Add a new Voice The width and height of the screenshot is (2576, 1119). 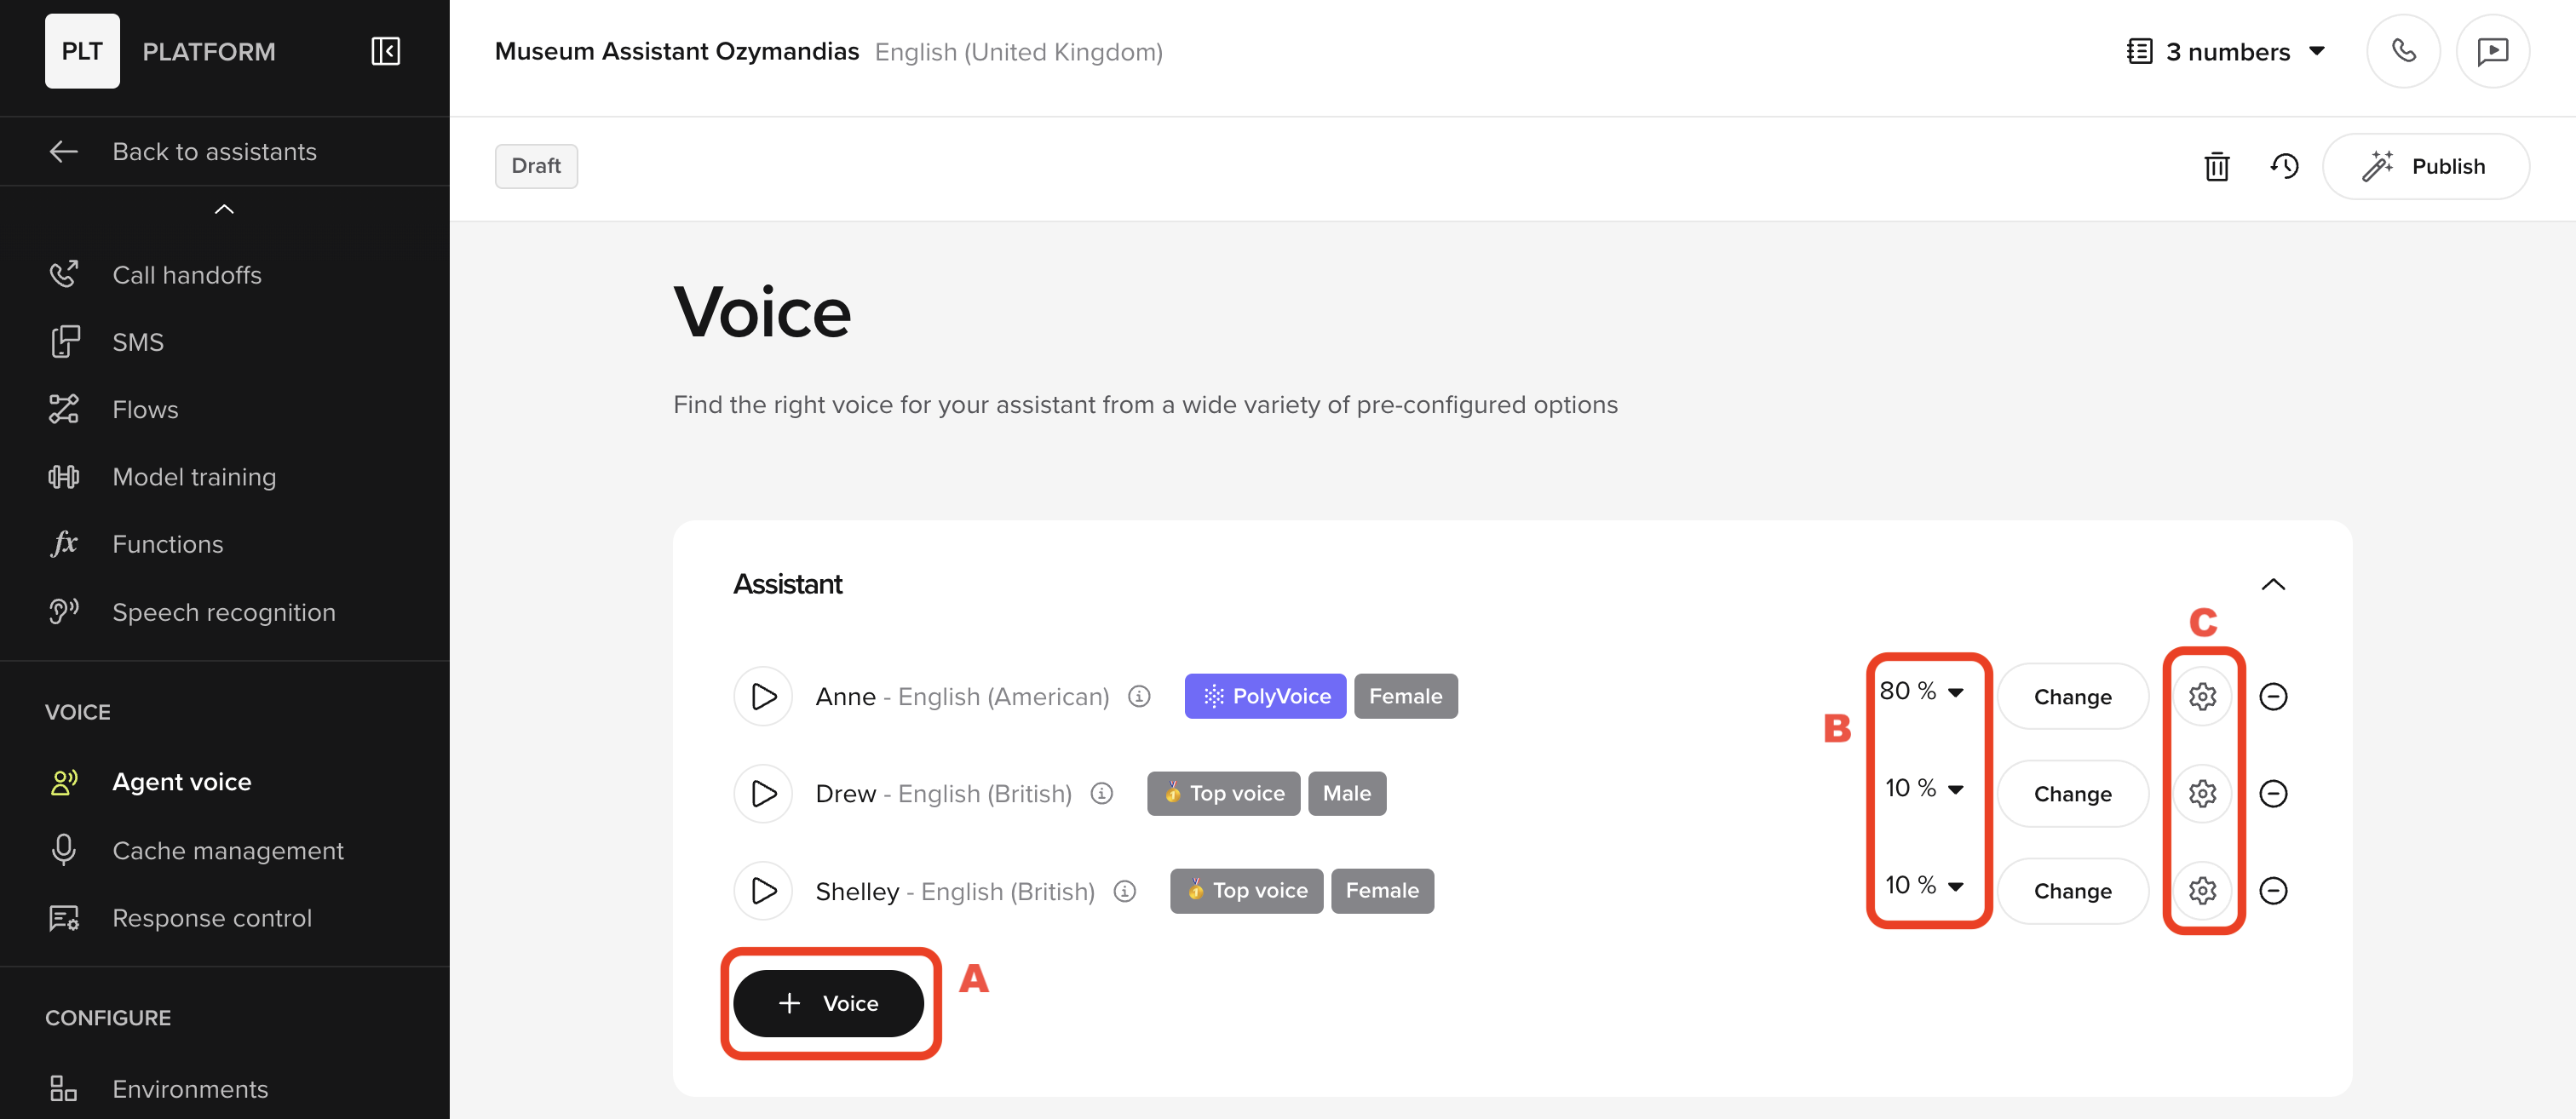coord(830,1003)
